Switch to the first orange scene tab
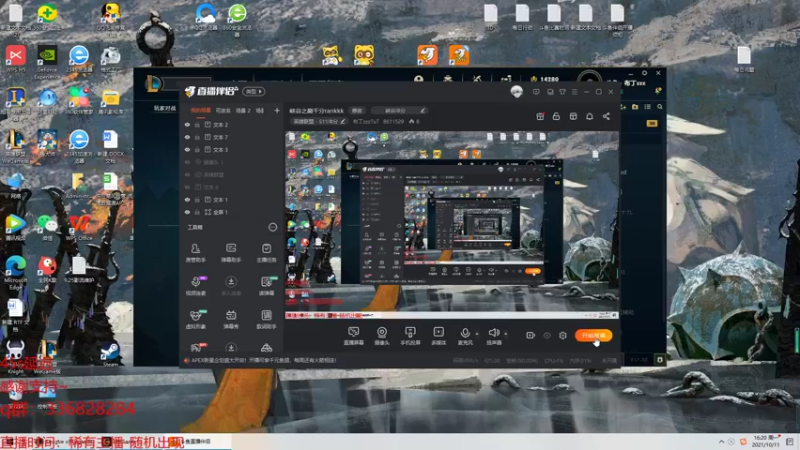 point(201,110)
